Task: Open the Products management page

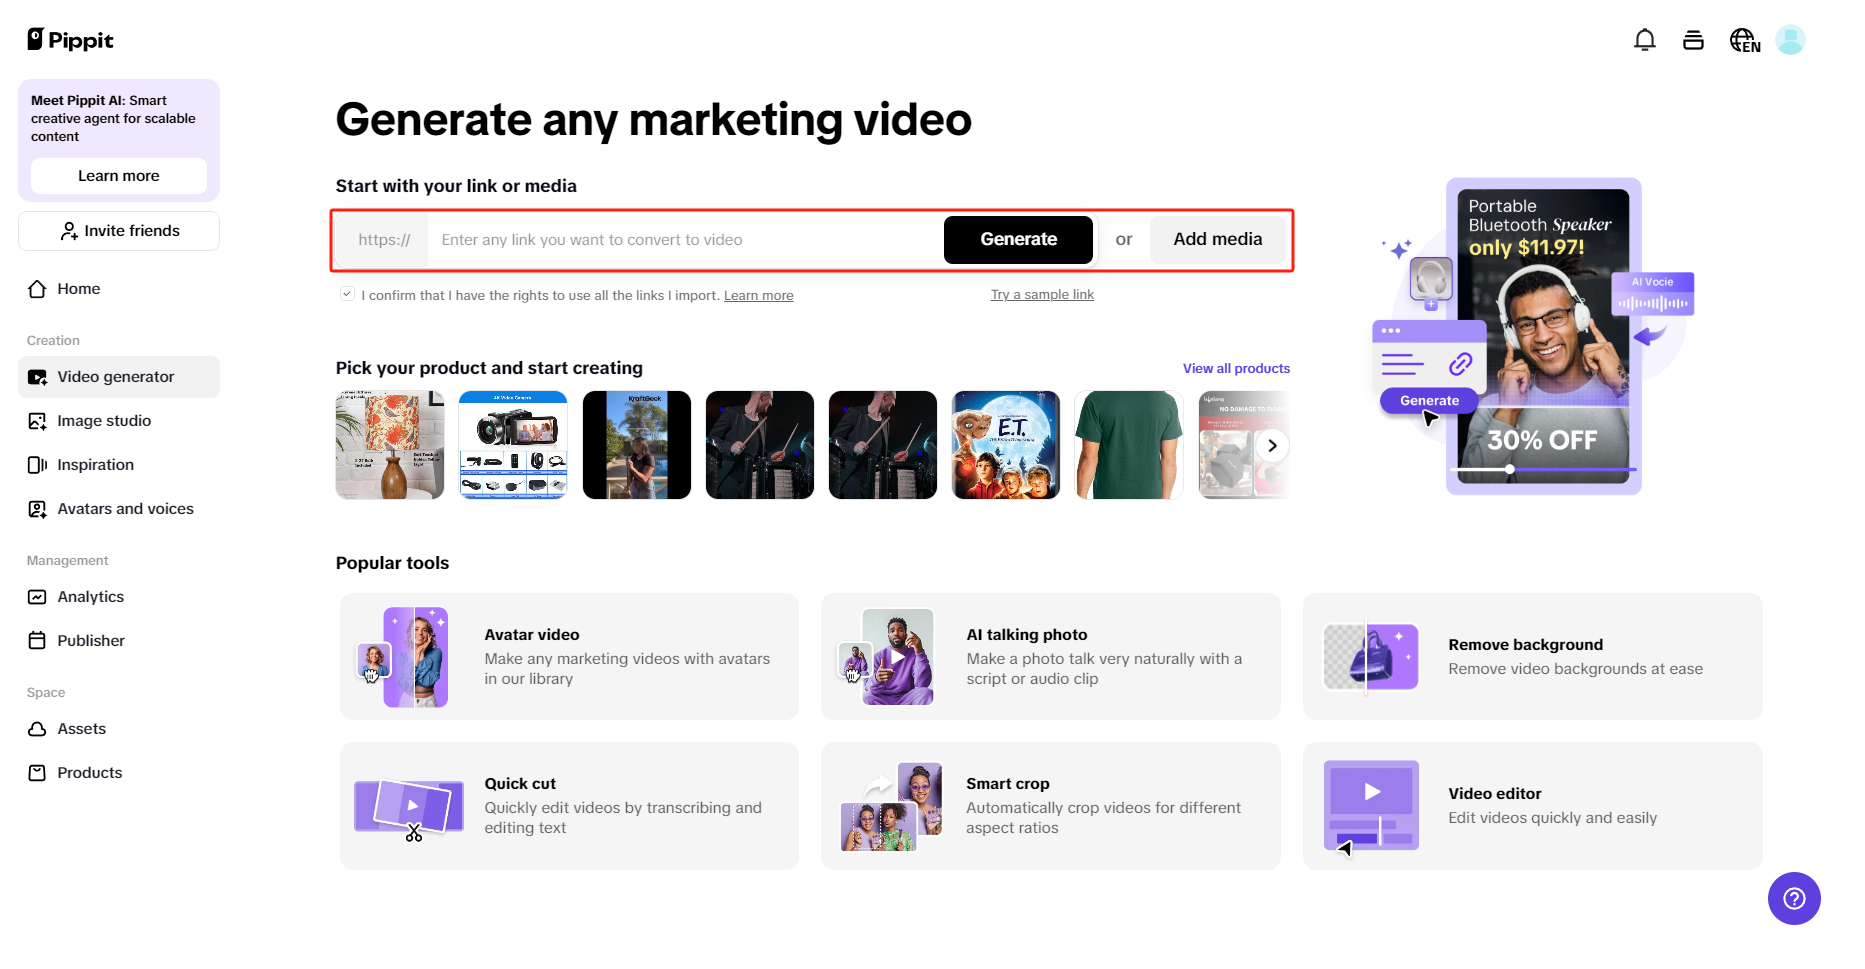Action: tap(89, 772)
